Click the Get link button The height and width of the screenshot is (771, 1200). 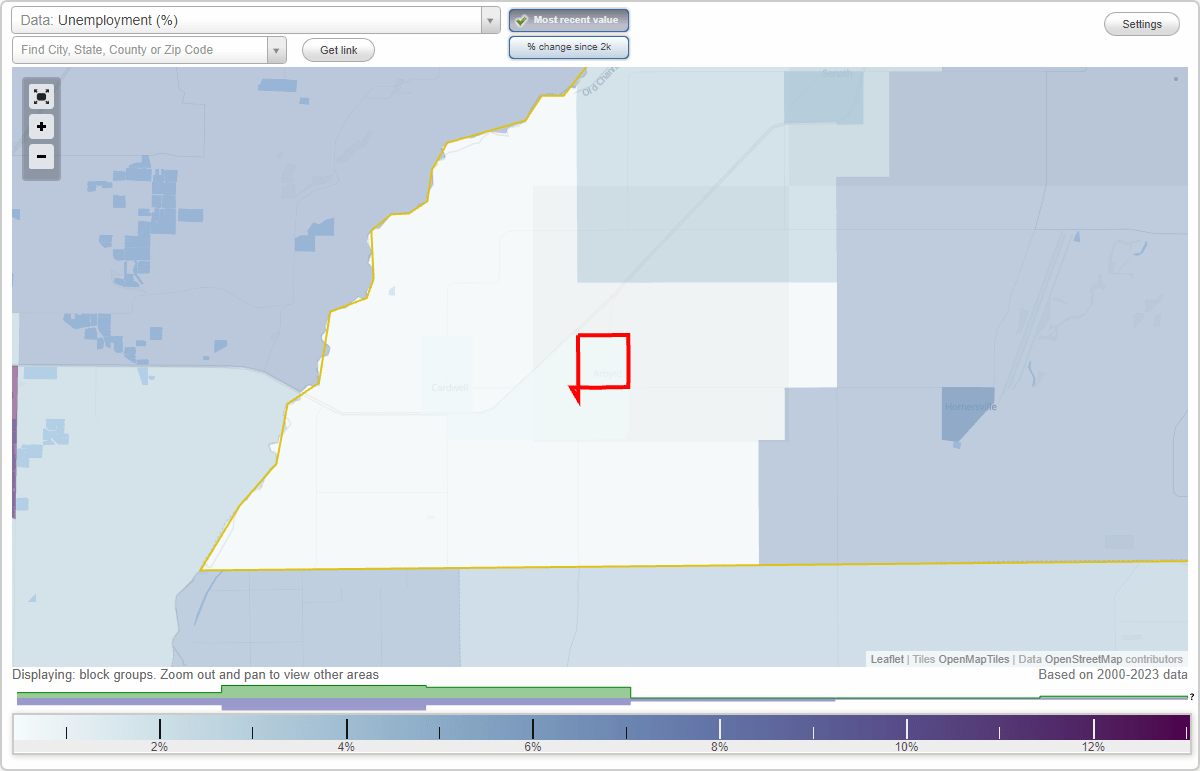[x=338, y=50]
